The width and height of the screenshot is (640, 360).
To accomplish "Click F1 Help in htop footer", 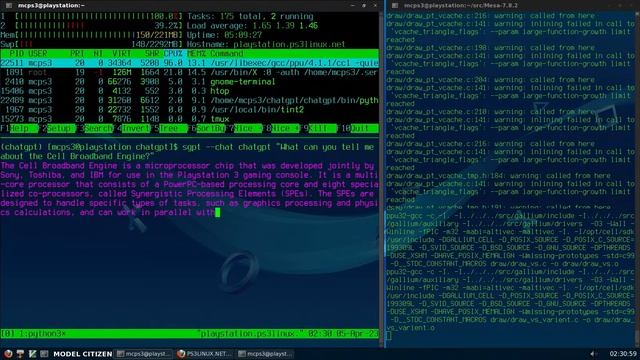I will click(19, 128).
